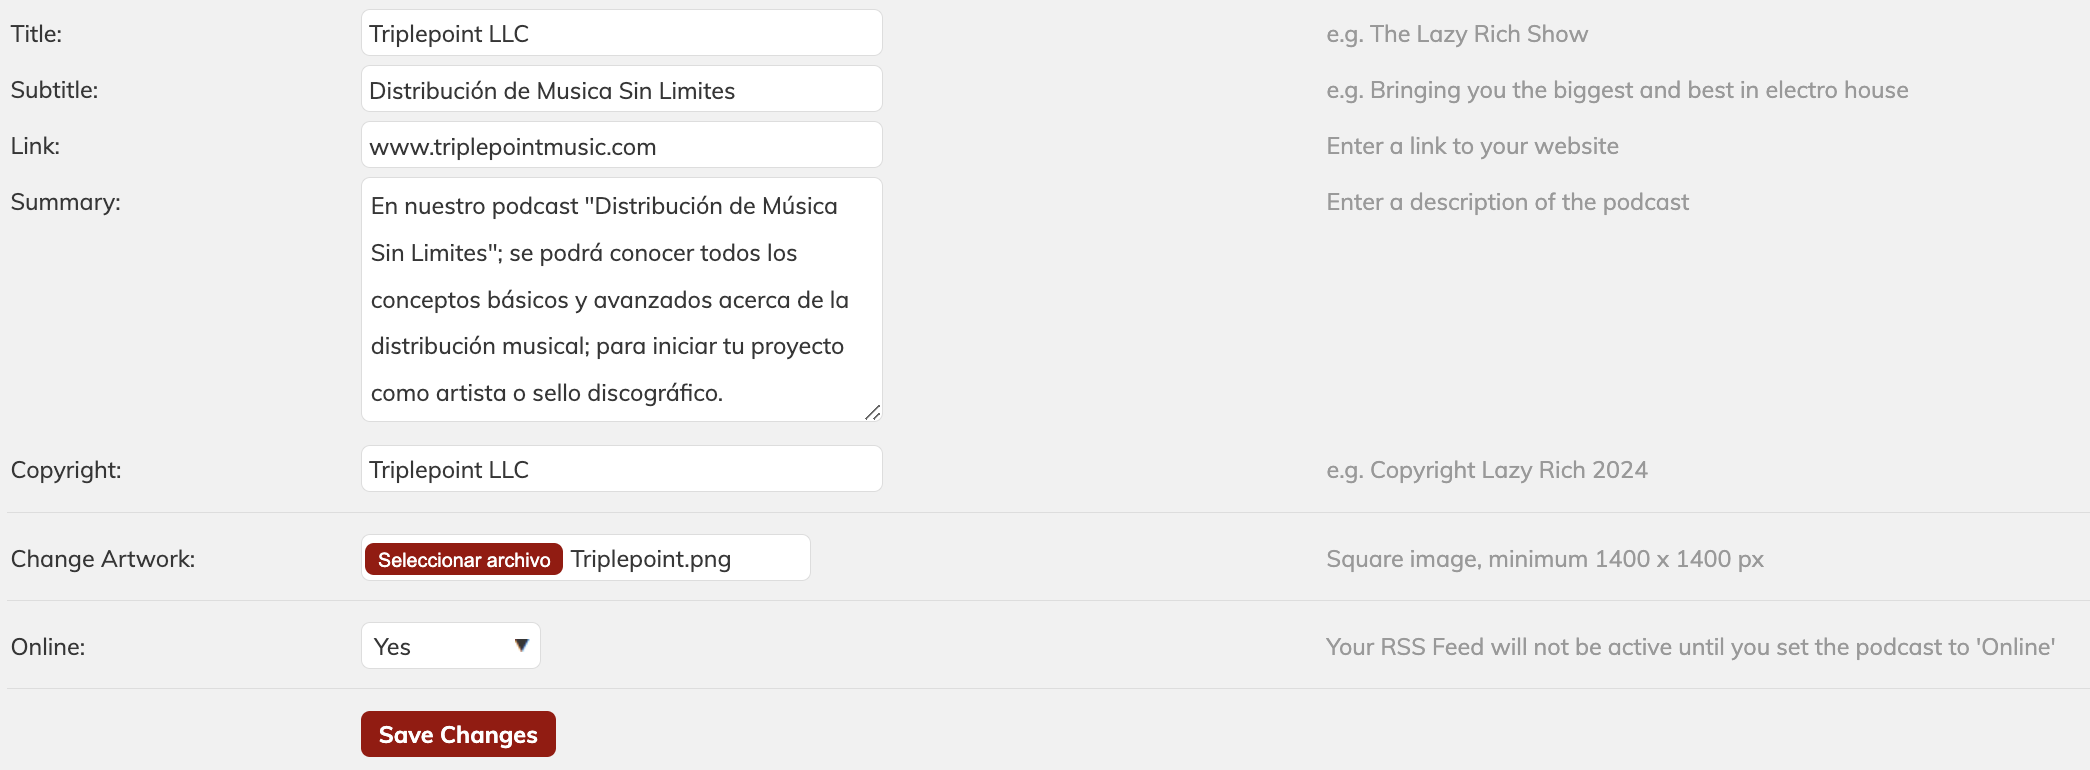2090x770 pixels.
Task: Click the Link field with www.triplepointmusic.com
Action: pyautogui.click(x=621, y=146)
